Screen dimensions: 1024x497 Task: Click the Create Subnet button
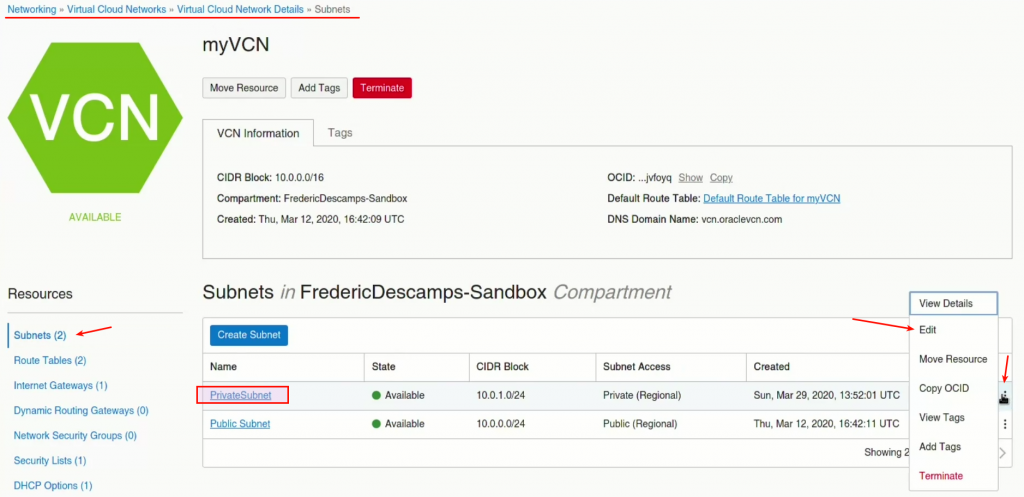(249, 335)
